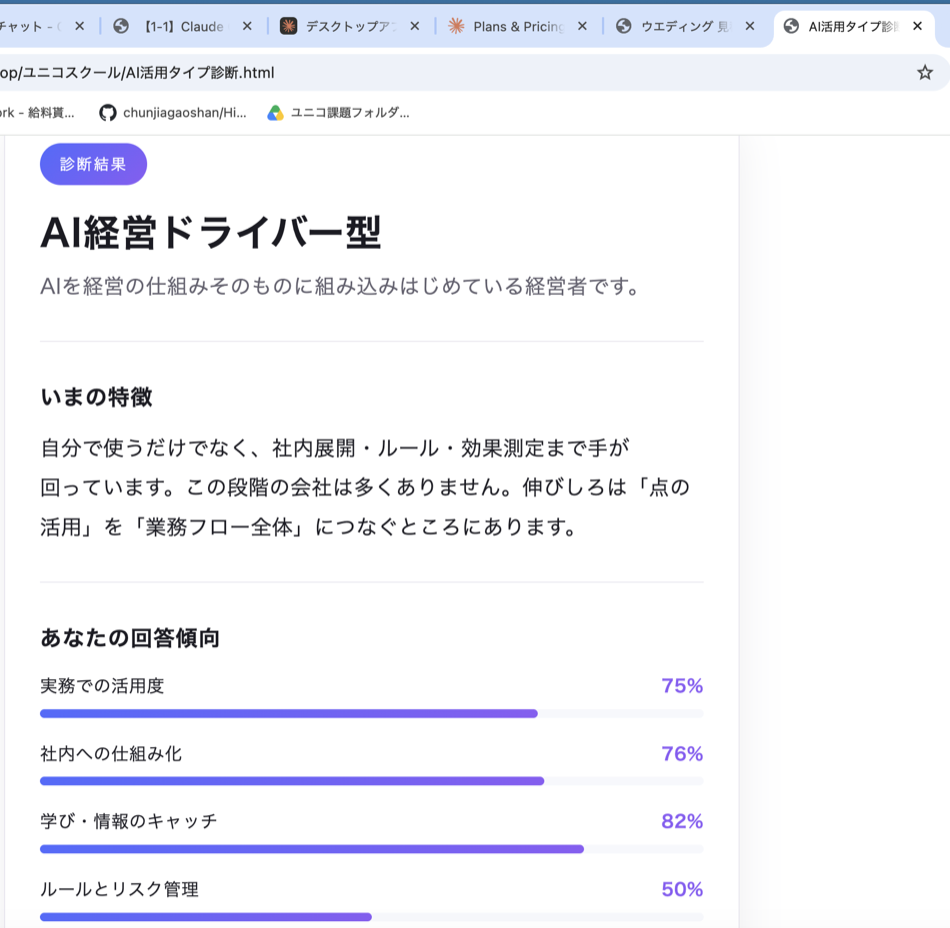Image resolution: width=950 pixels, height=928 pixels.
Task: Click the Google Drive icon in bookmarks bar
Action: [276, 113]
